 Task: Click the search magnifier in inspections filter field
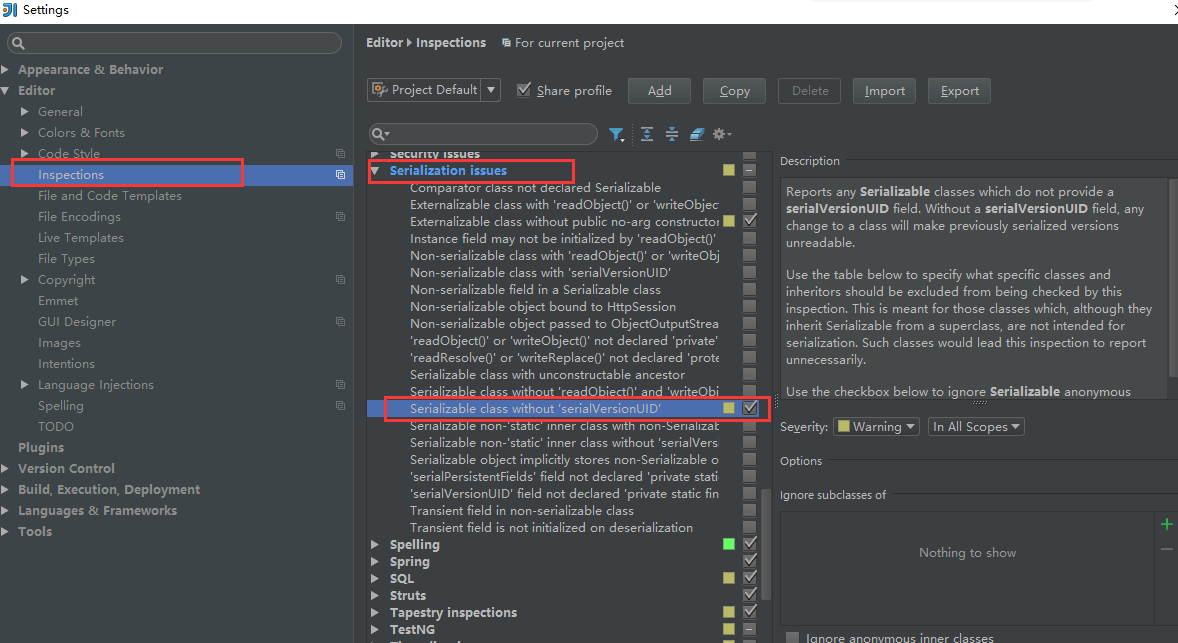point(380,134)
